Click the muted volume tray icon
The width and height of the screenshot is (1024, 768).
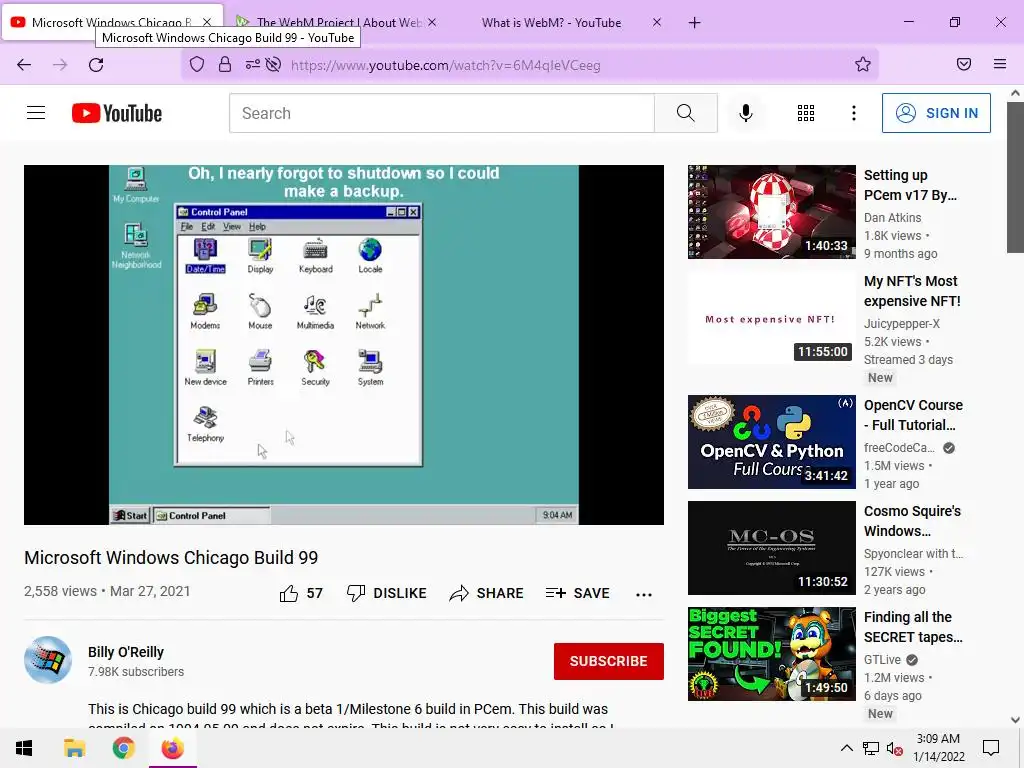tap(894, 748)
